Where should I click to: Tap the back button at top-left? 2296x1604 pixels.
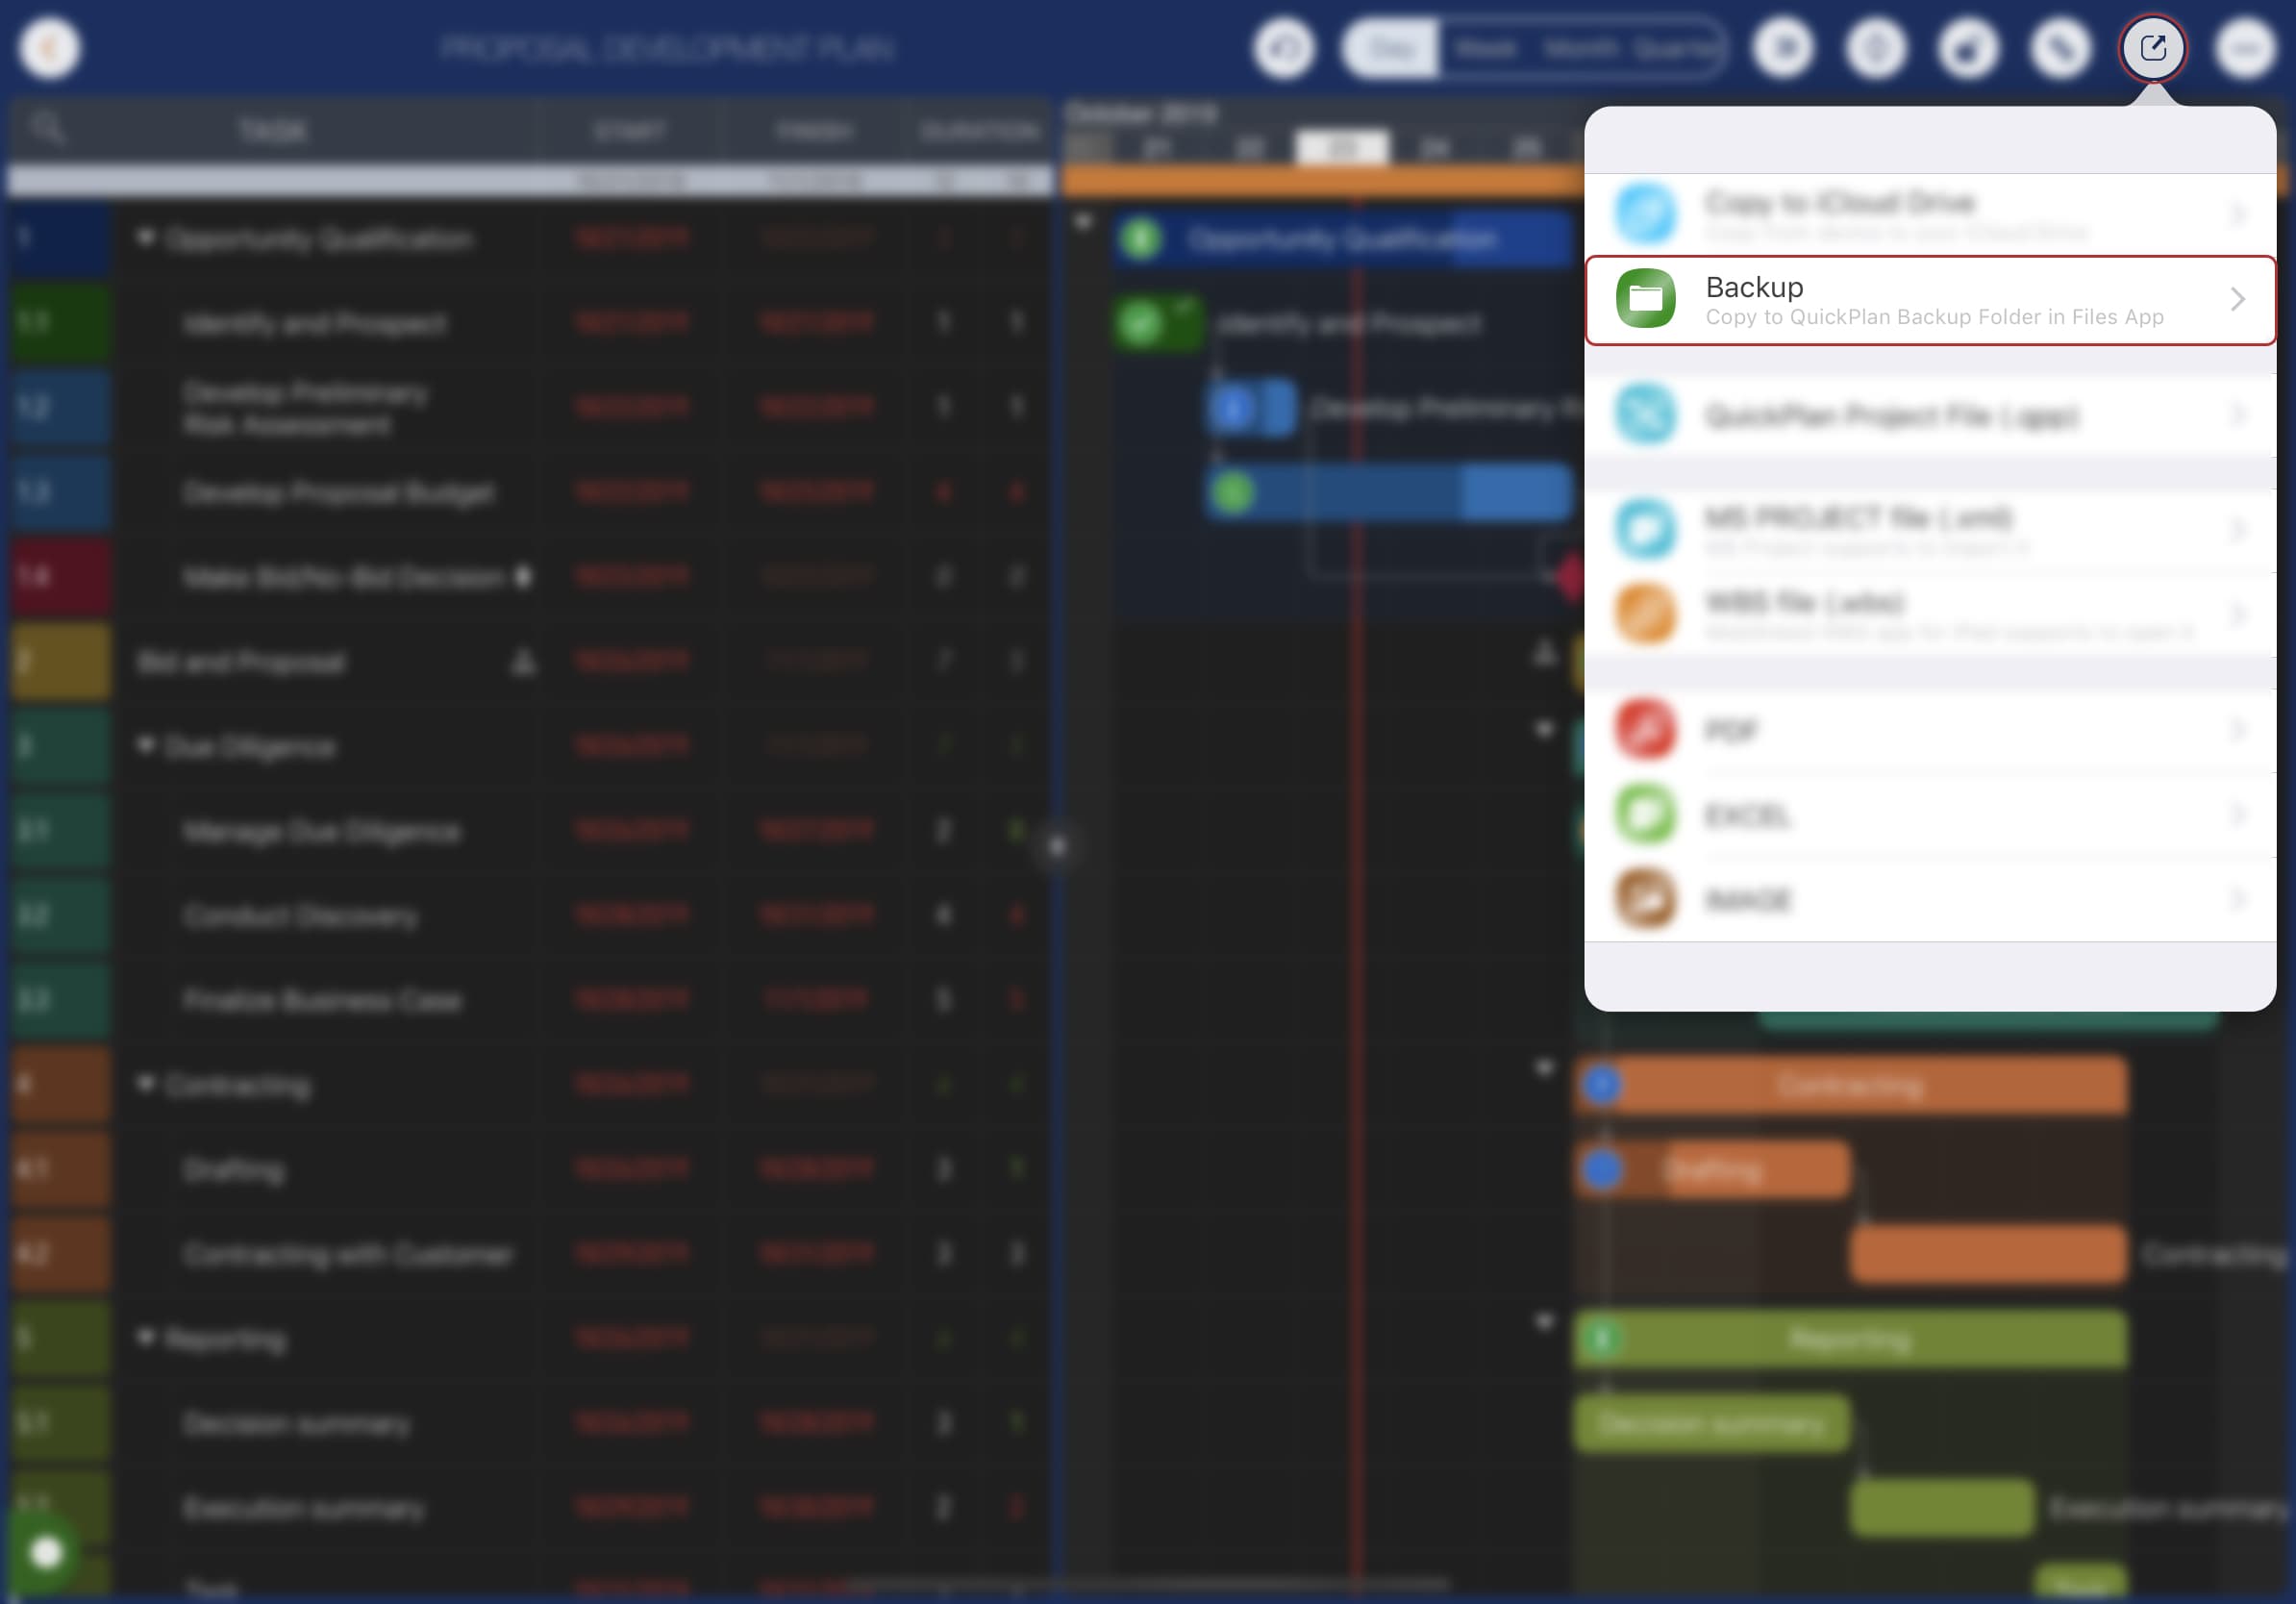point(49,48)
